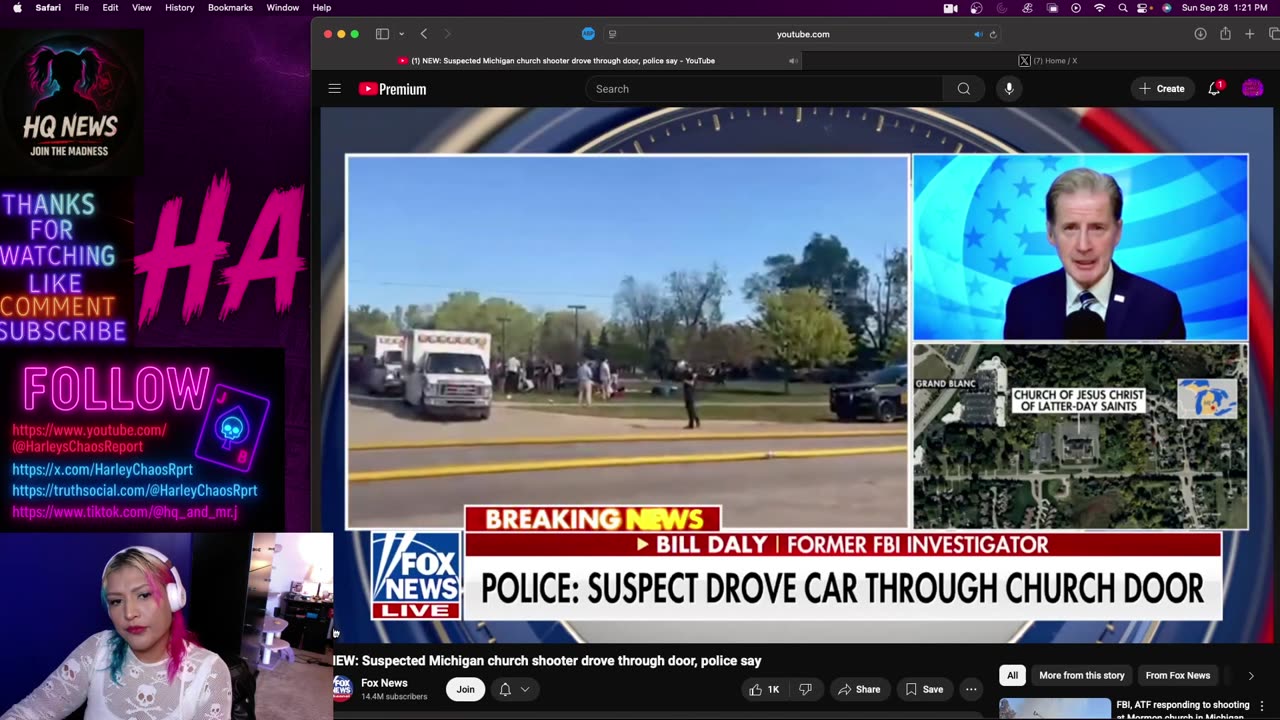Click the YouTube search magnifier button
This screenshot has height=720, width=1280.
964,89
